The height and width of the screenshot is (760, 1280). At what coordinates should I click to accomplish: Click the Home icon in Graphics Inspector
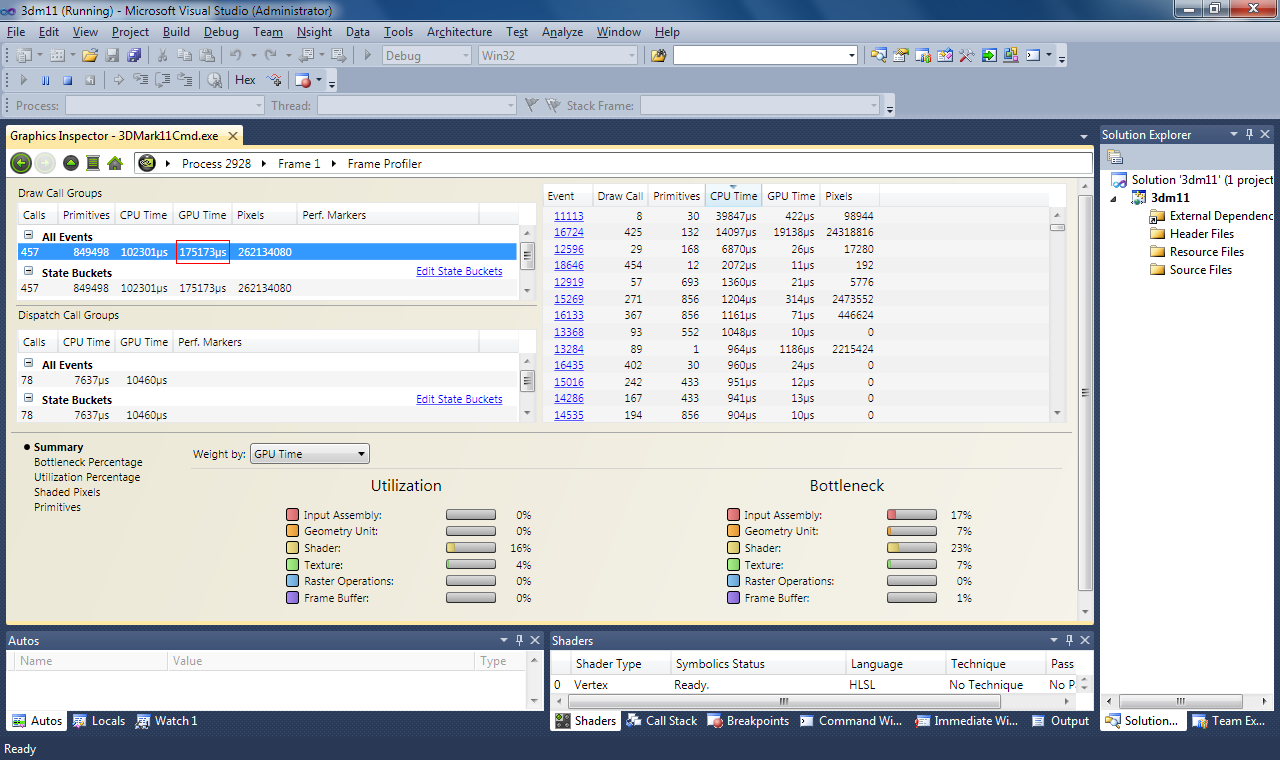[x=115, y=163]
